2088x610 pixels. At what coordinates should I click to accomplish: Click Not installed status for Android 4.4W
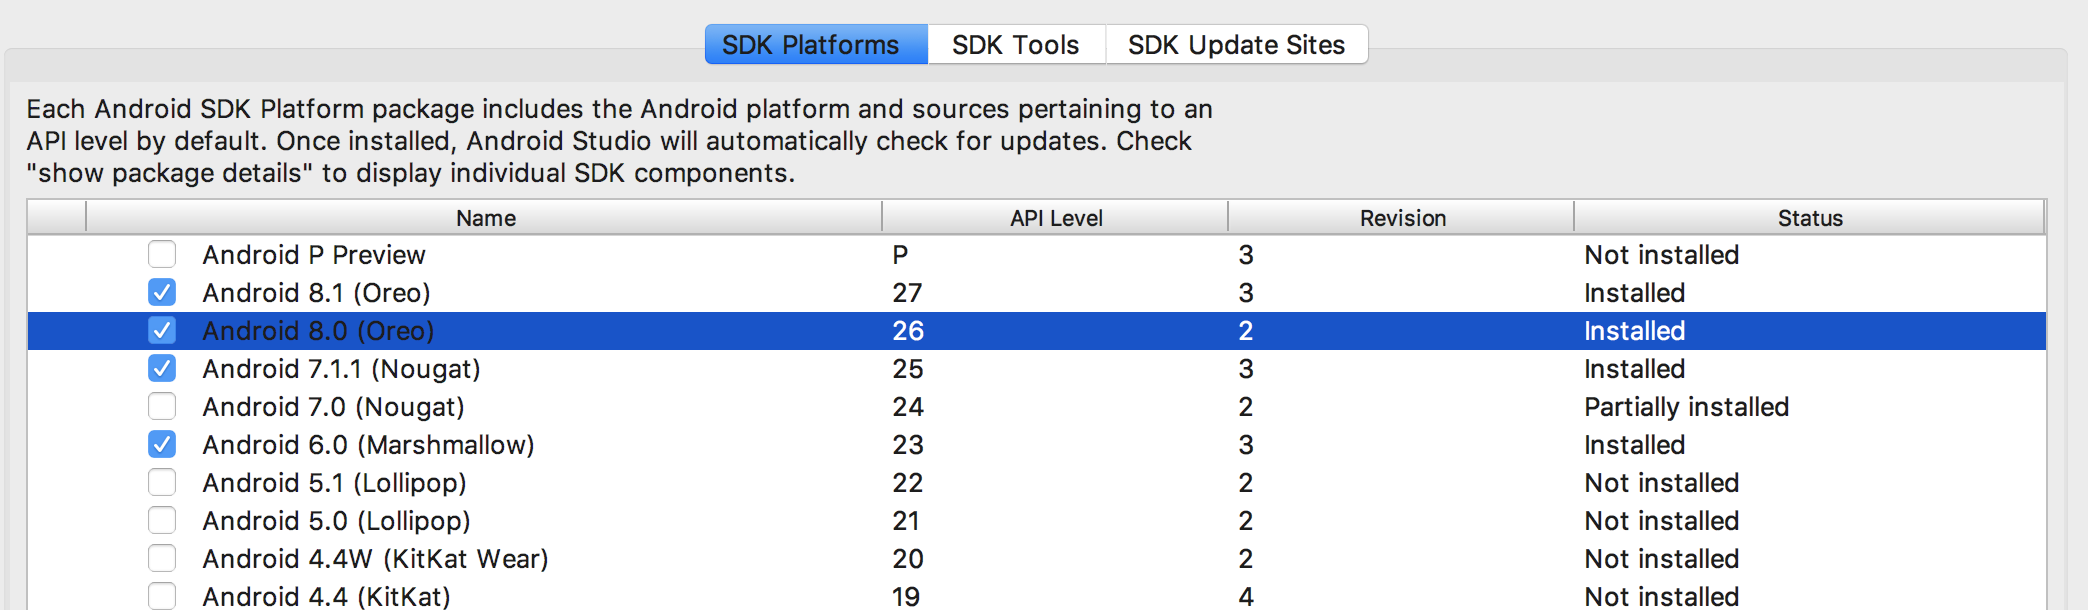pyautogui.click(x=1661, y=559)
